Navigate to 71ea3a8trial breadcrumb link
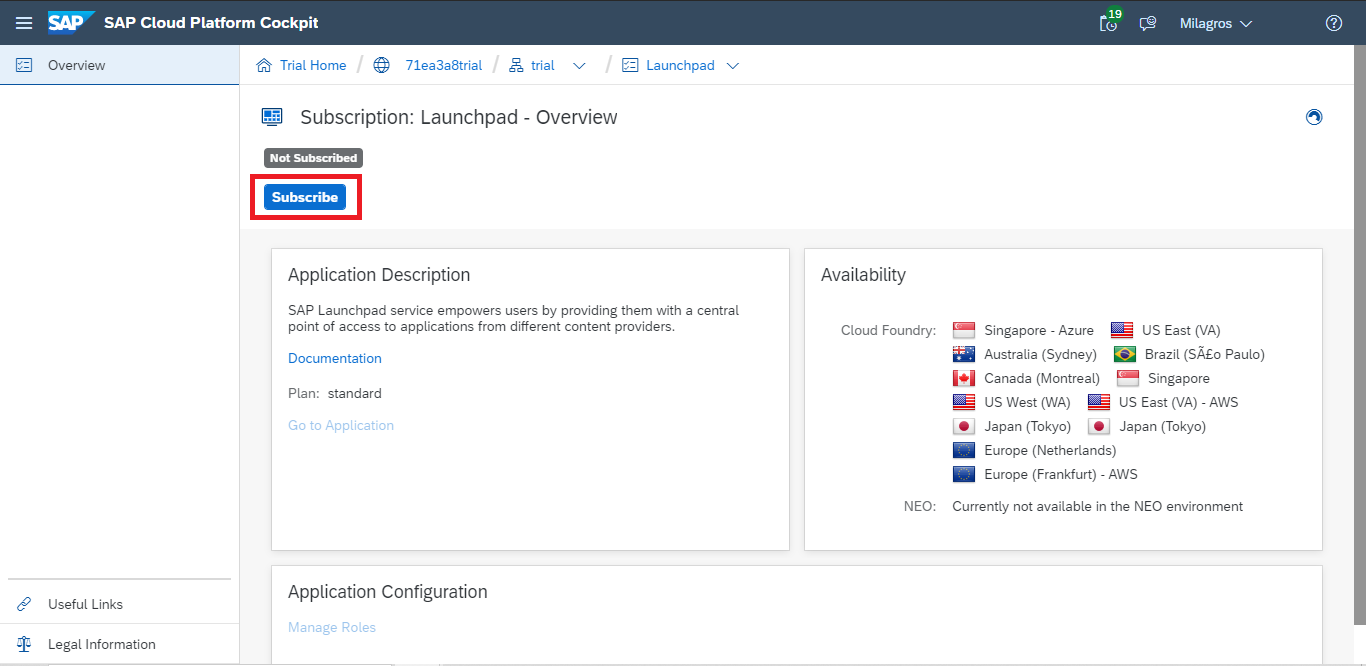 point(443,65)
